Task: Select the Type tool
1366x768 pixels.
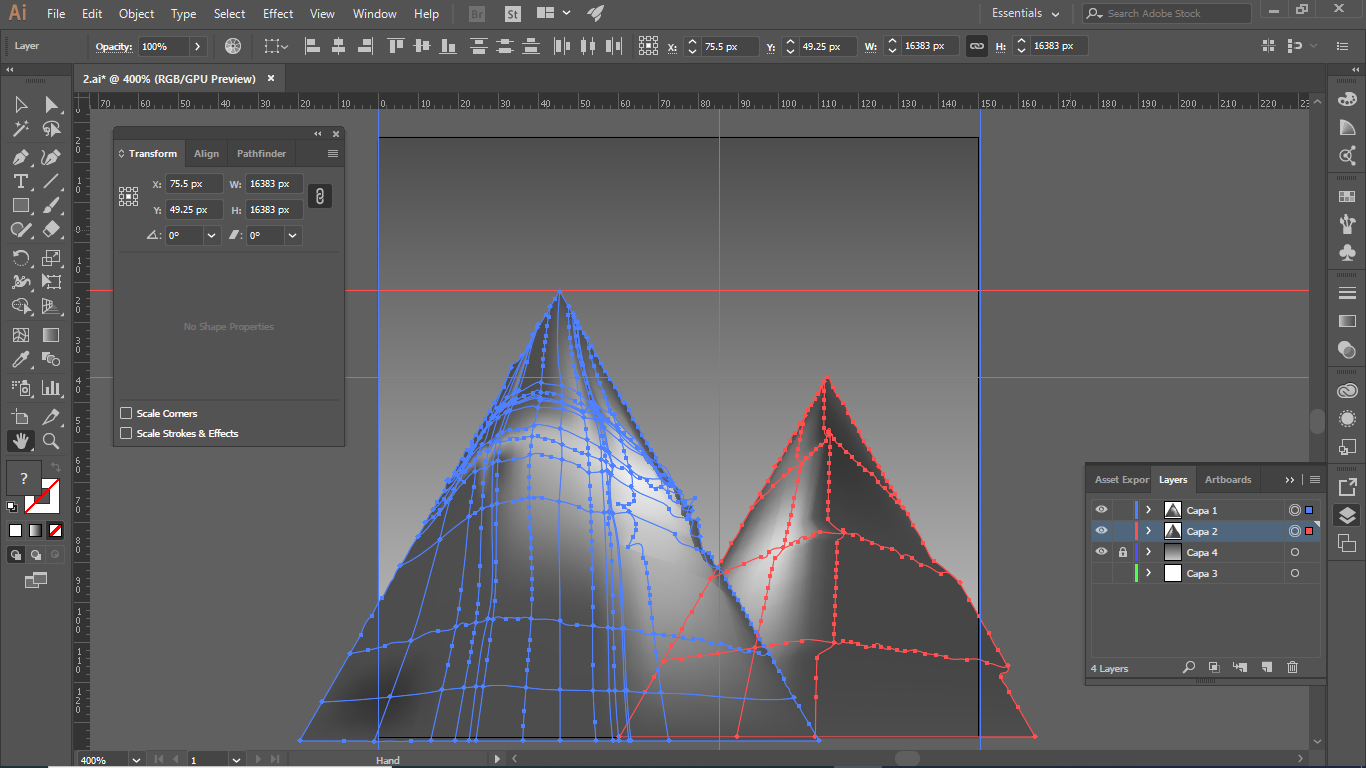Action: tap(20, 181)
